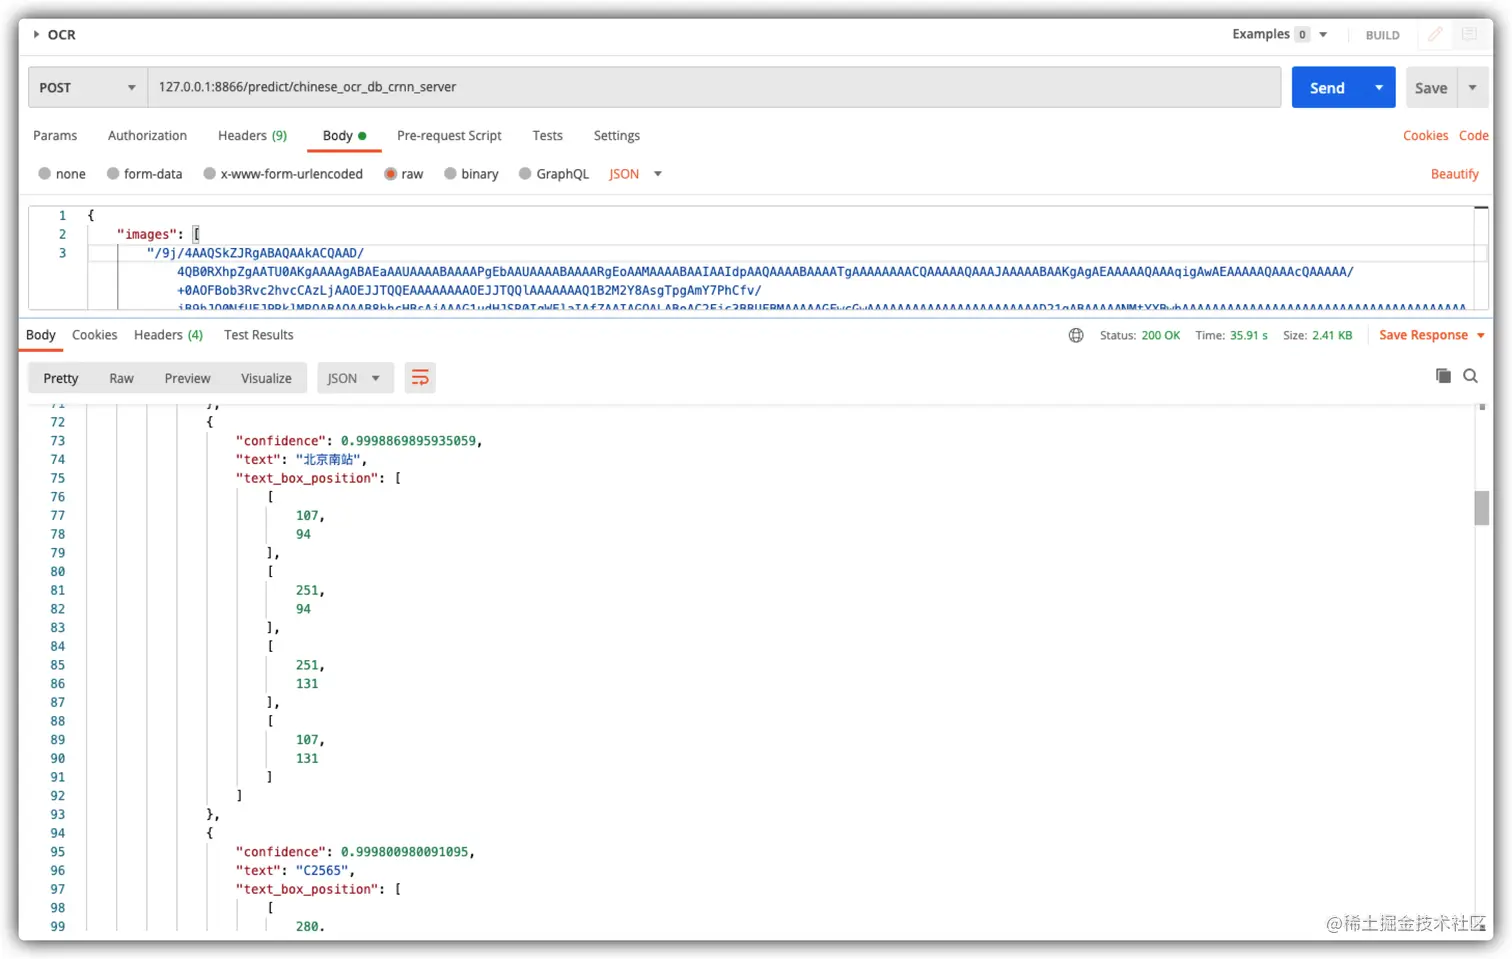Switch to the Params tab
This screenshot has height=959, width=1512.
pyautogui.click(x=55, y=135)
